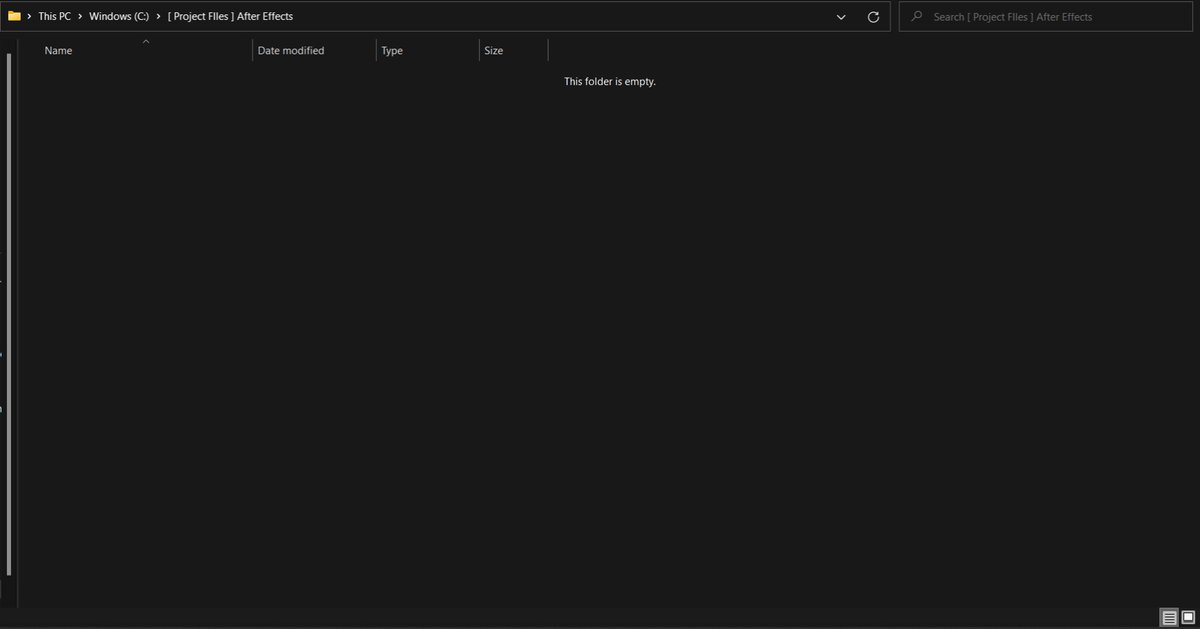This screenshot has height=629, width=1200.
Task: Switch to details view layout
Action: point(1169,617)
